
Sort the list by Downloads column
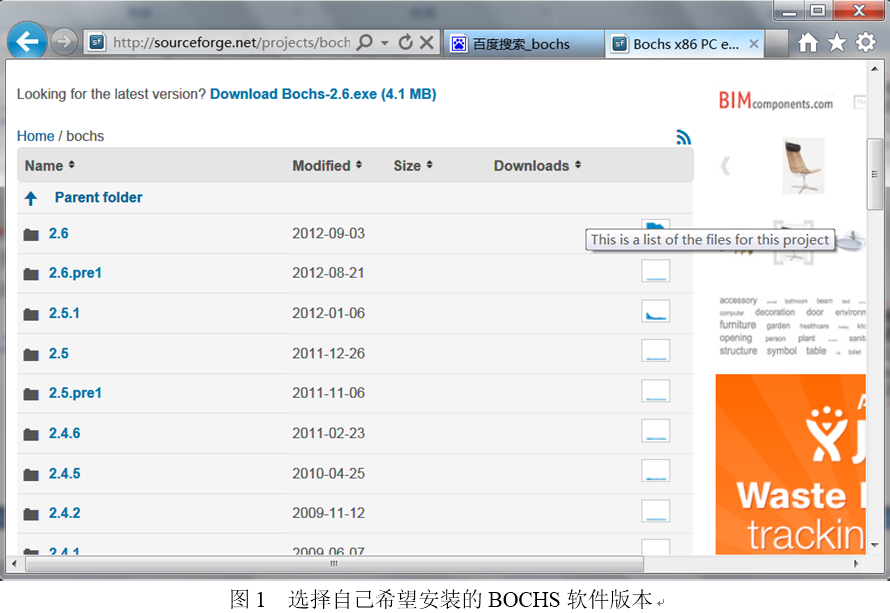[x=537, y=166]
